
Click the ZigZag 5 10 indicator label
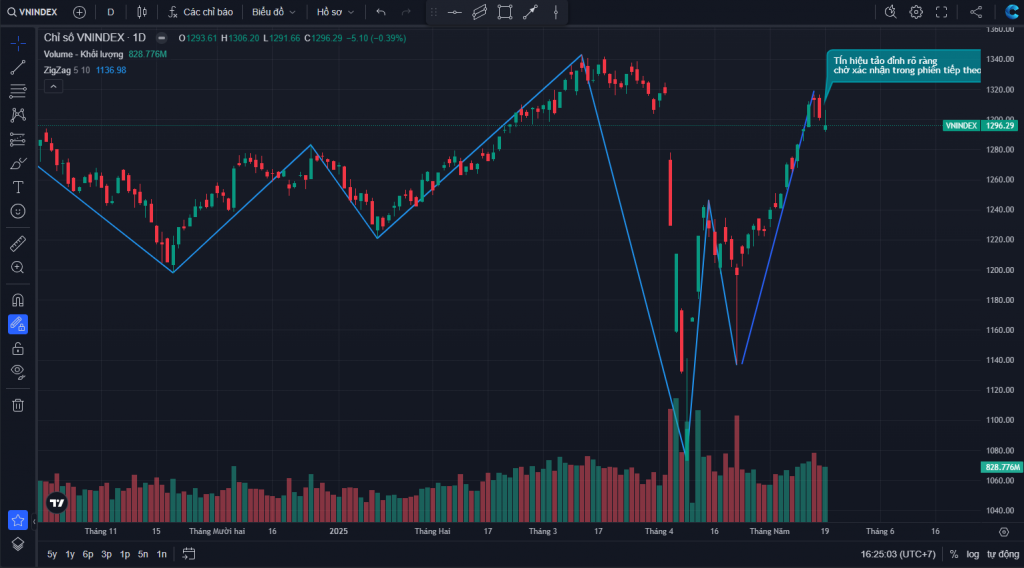pos(67,70)
